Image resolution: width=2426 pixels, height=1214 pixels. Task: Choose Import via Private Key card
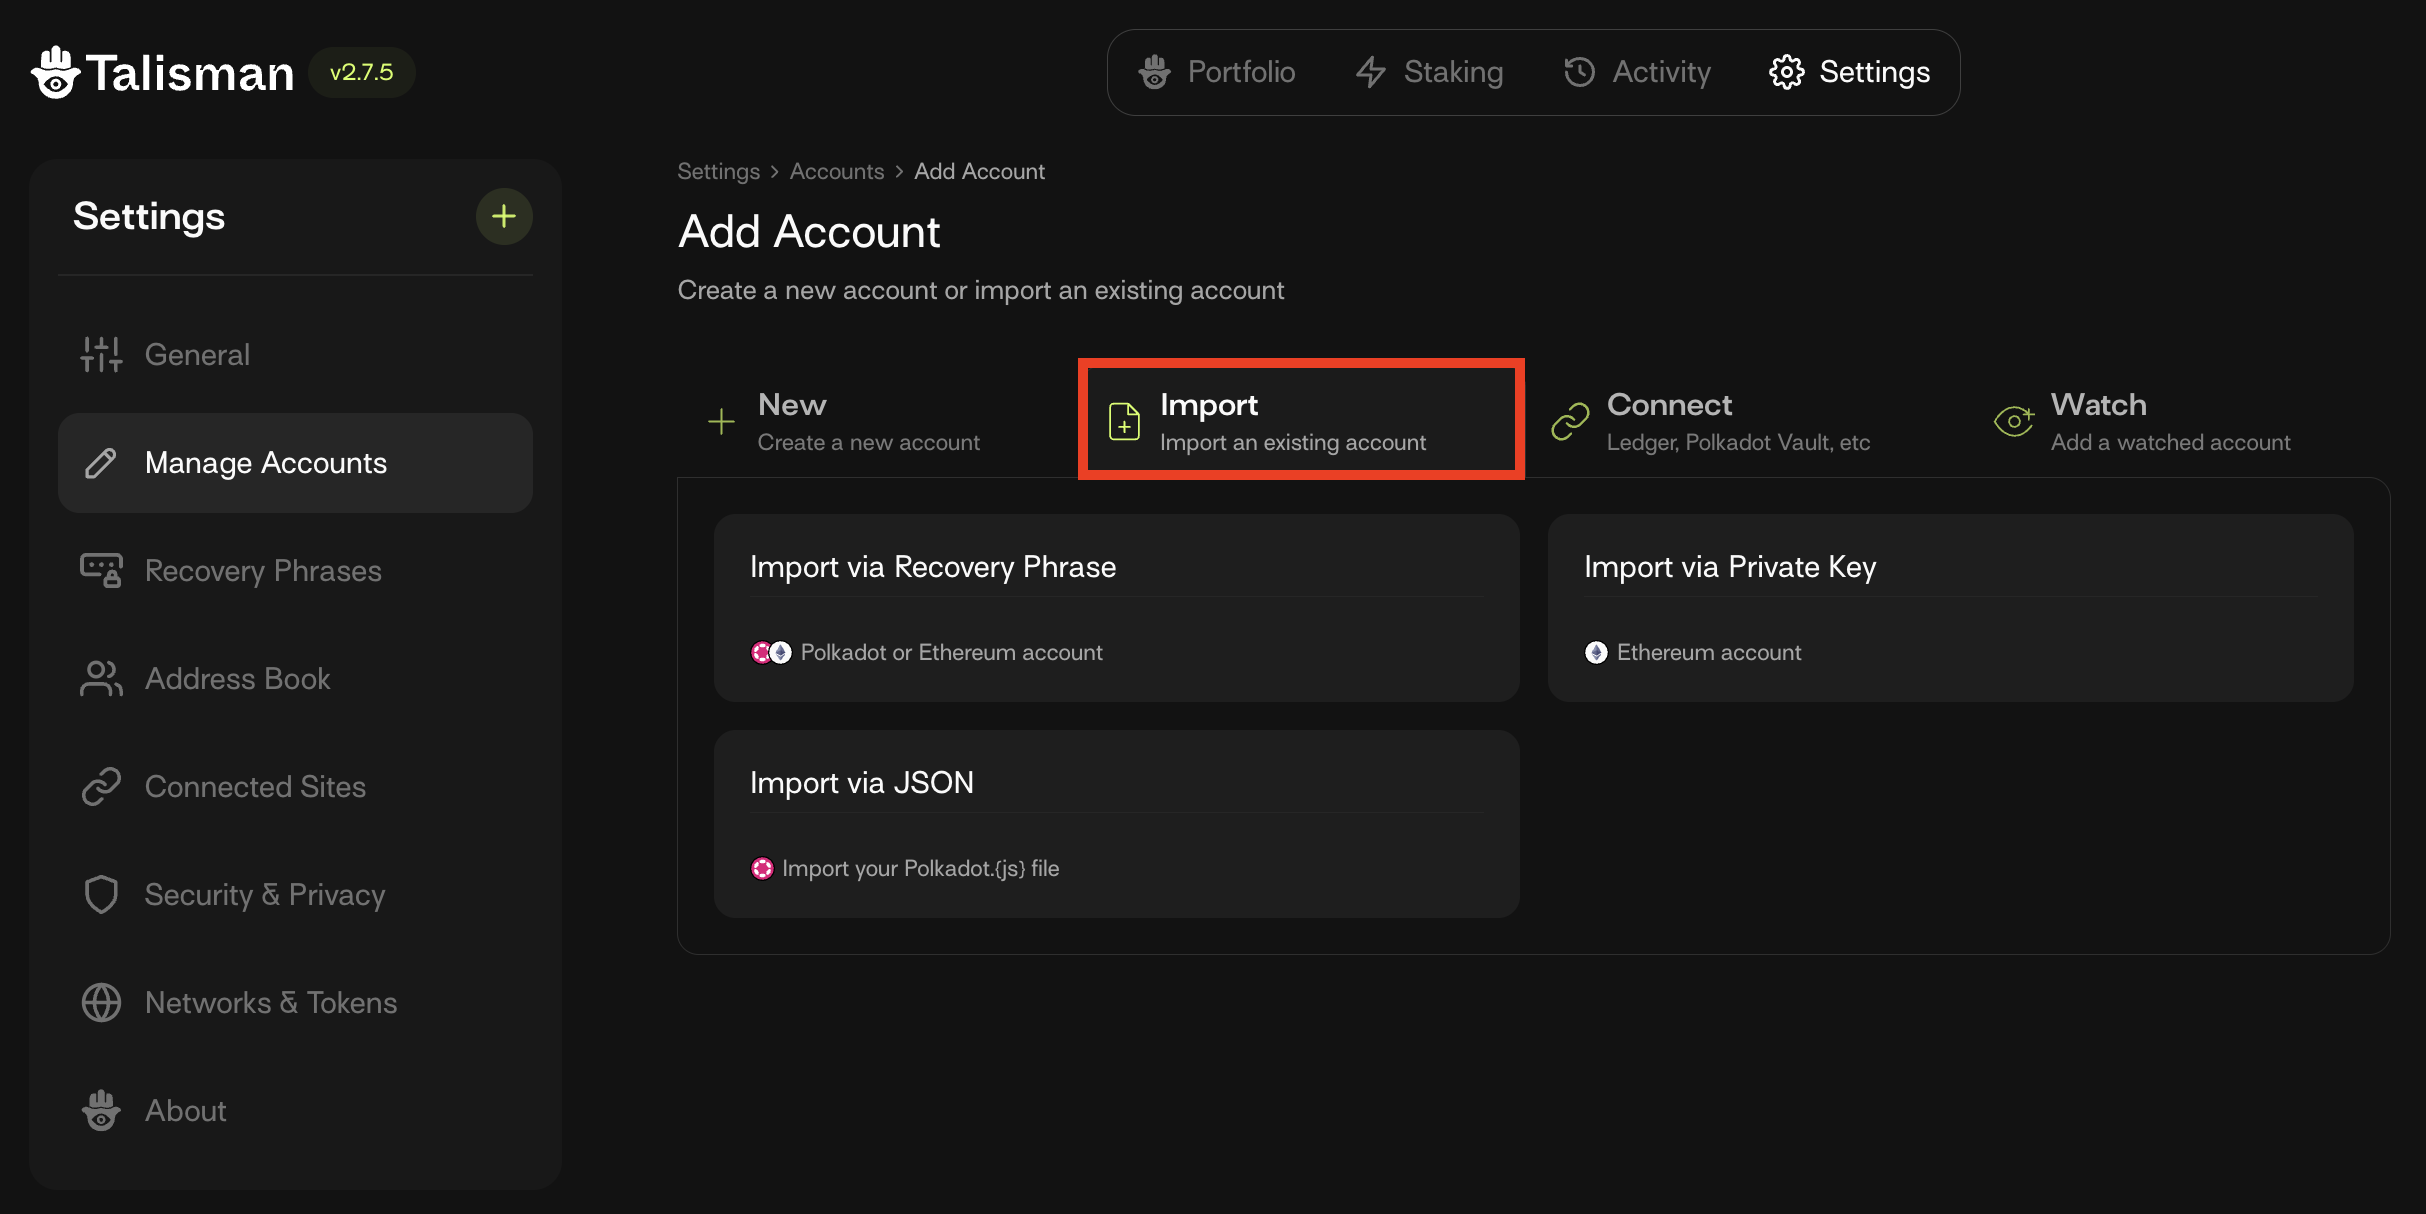tap(1950, 608)
